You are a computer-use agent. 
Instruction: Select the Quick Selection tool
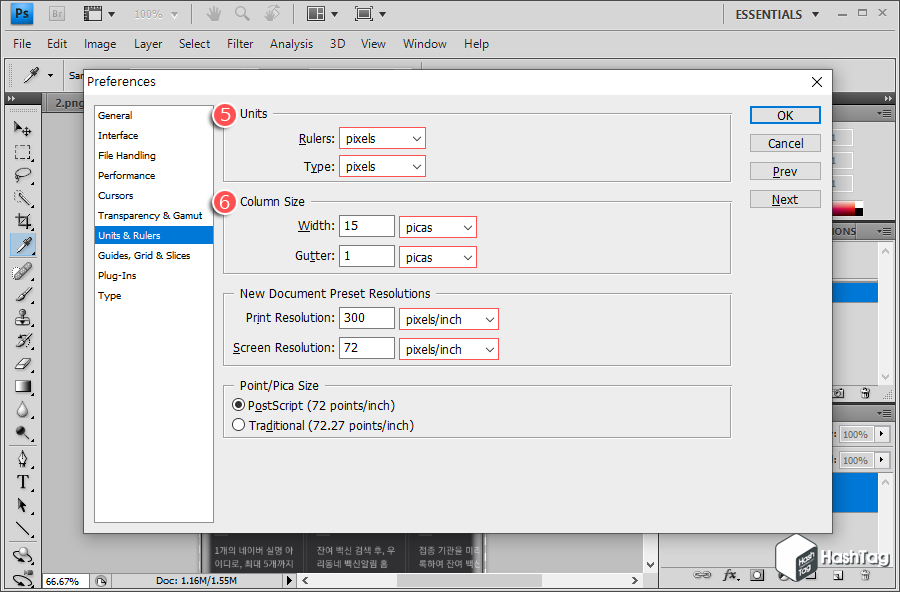(x=22, y=198)
